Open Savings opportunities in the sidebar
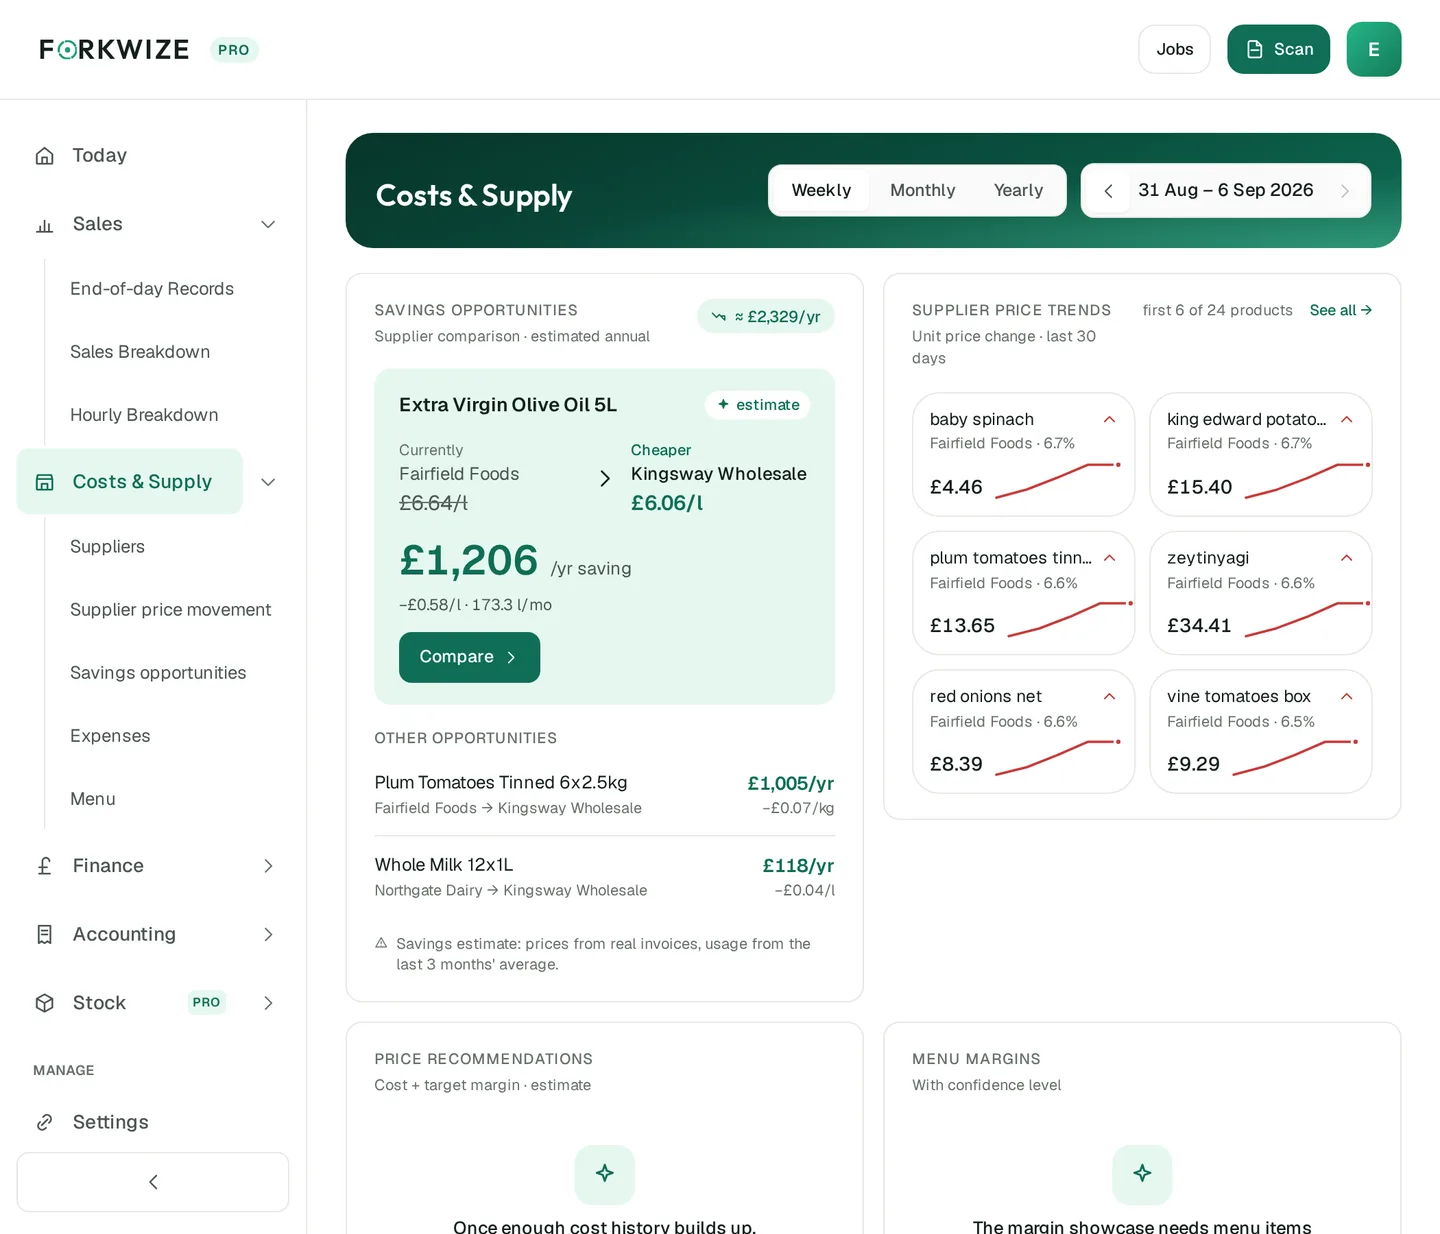 click(158, 673)
